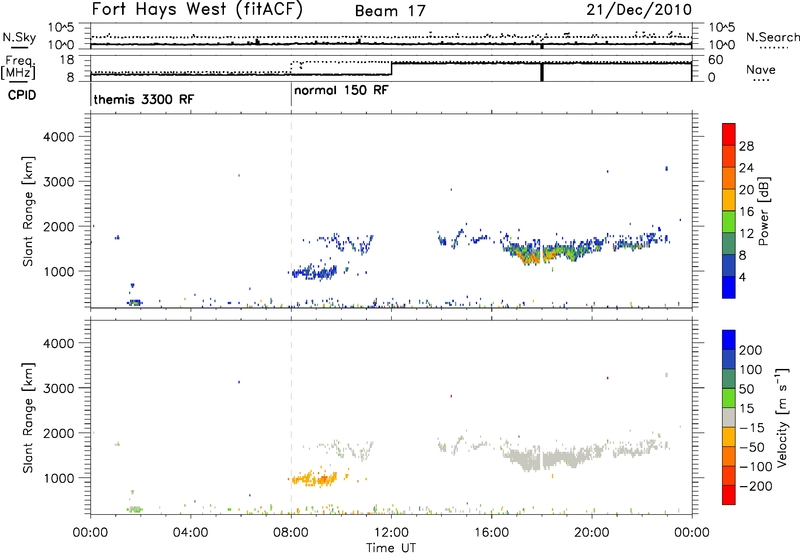Pick the green Power colorbar segment between 12 and 16
This screenshot has width=800, height=554.
(x=729, y=221)
